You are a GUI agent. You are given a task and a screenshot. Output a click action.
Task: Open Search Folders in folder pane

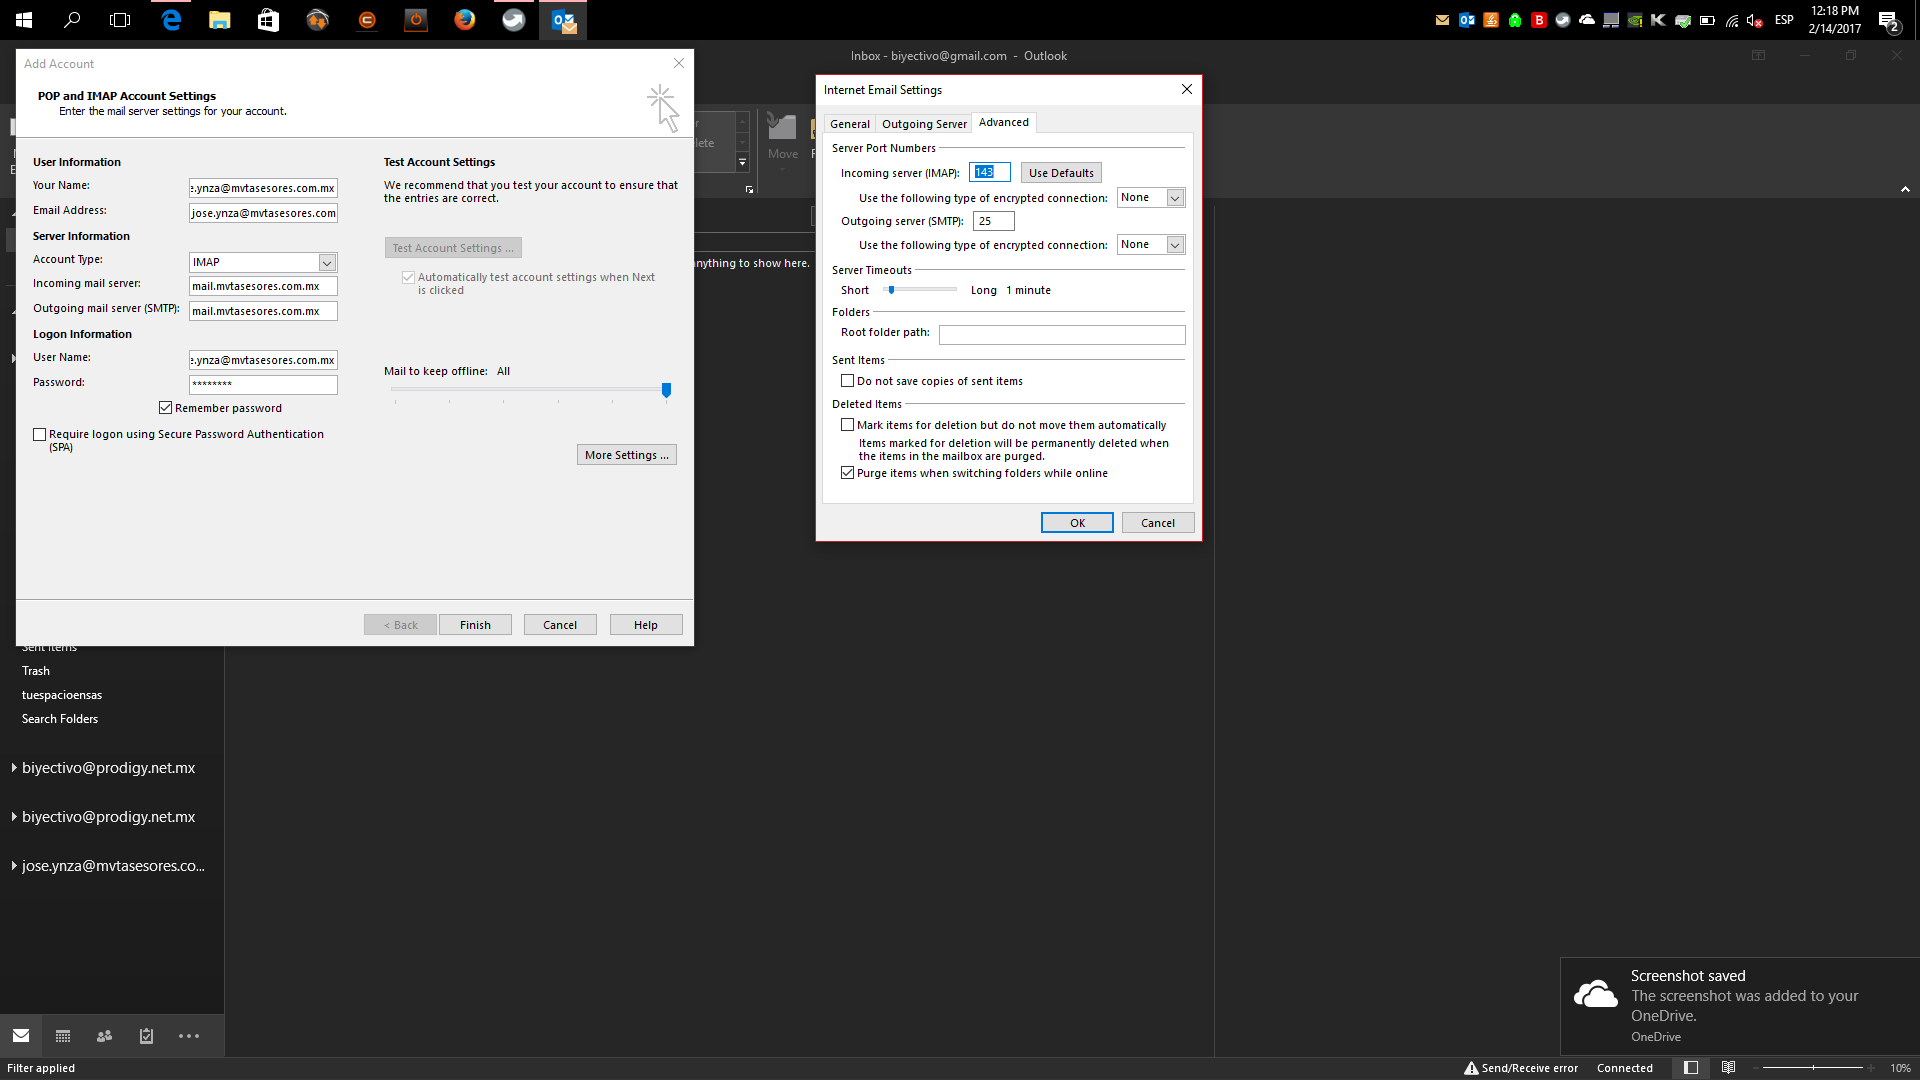(x=60, y=719)
